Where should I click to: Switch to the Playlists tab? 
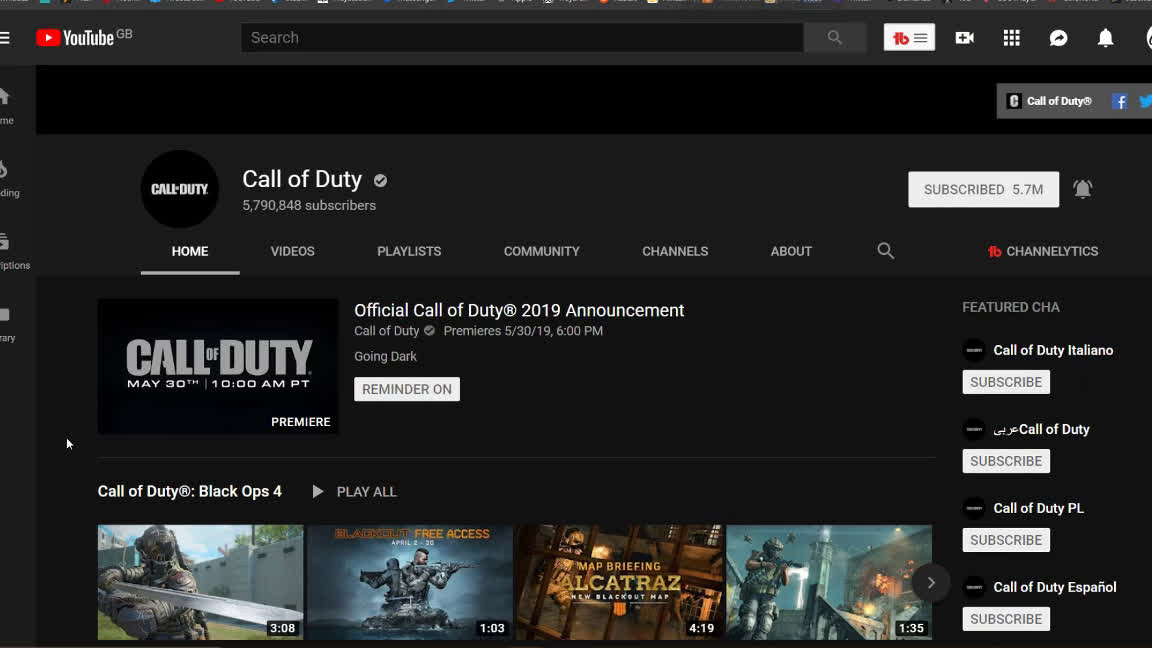coord(408,251)
